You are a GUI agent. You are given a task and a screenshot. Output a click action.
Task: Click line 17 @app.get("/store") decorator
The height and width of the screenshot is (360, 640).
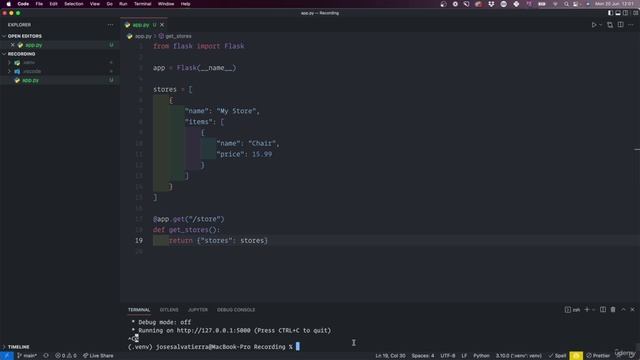[189, 219]
